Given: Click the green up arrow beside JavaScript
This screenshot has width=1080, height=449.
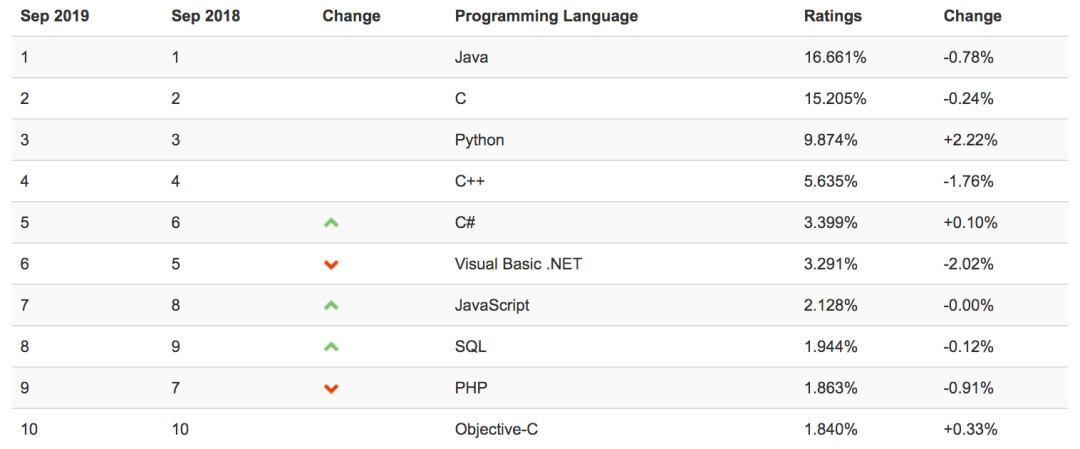Looking at the screenshot, I should (331, 306).
